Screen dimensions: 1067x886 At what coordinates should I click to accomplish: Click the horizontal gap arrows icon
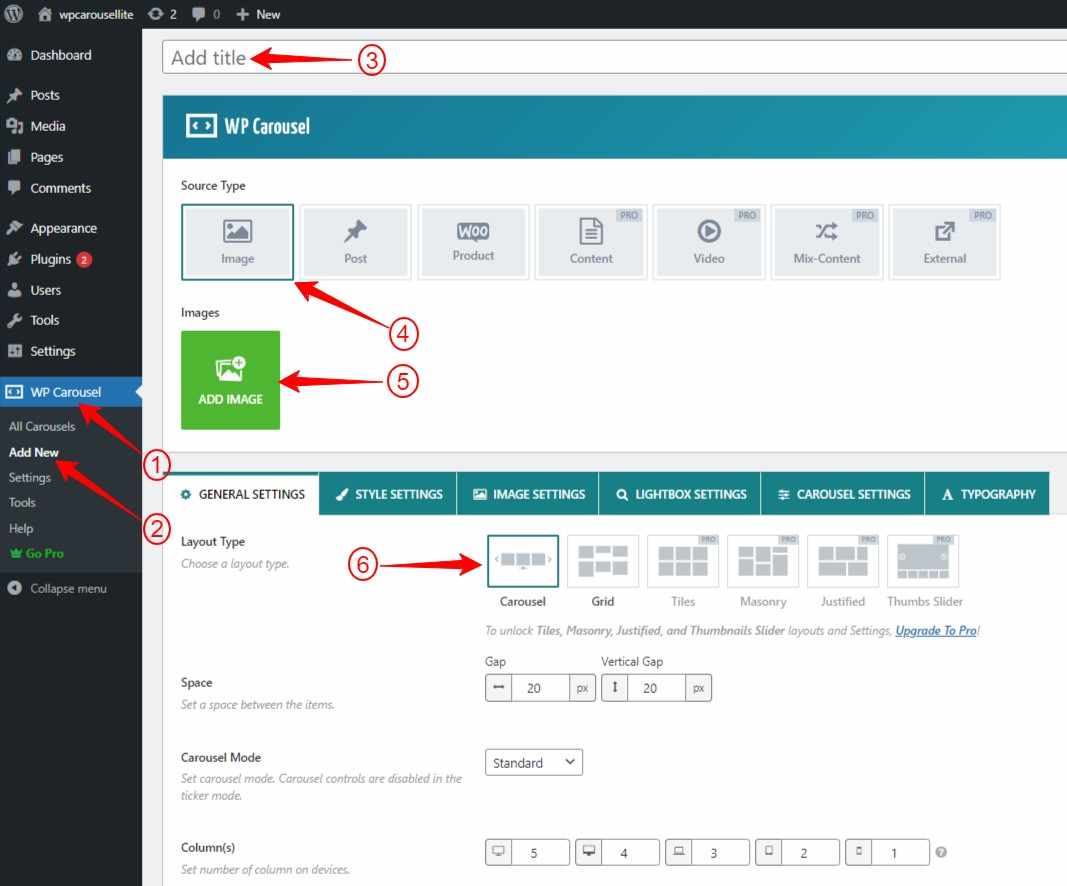click(x=499, y=688)
